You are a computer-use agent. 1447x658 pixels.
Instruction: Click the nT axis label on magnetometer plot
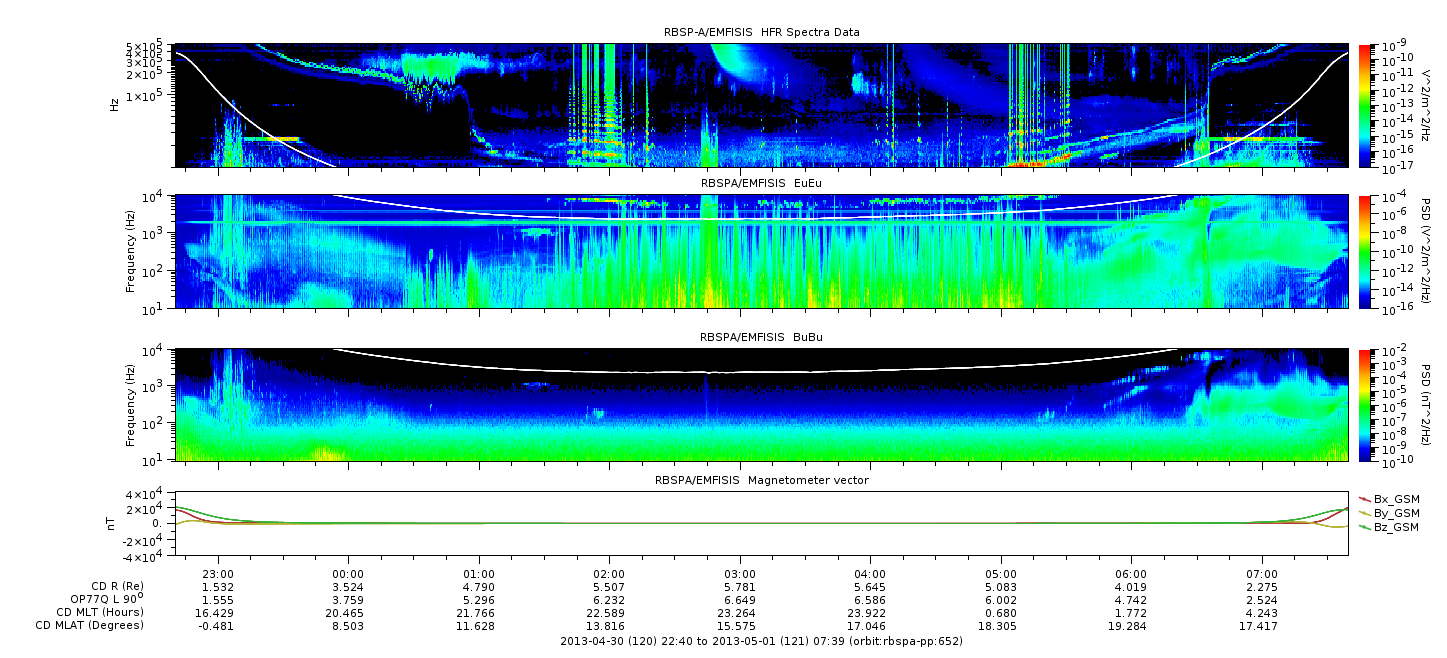[114, 523]
